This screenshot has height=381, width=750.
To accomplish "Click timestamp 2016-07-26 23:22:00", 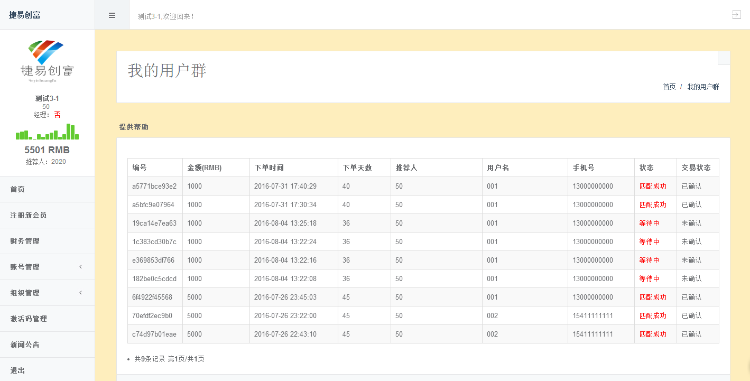I will tap(285, 316).
